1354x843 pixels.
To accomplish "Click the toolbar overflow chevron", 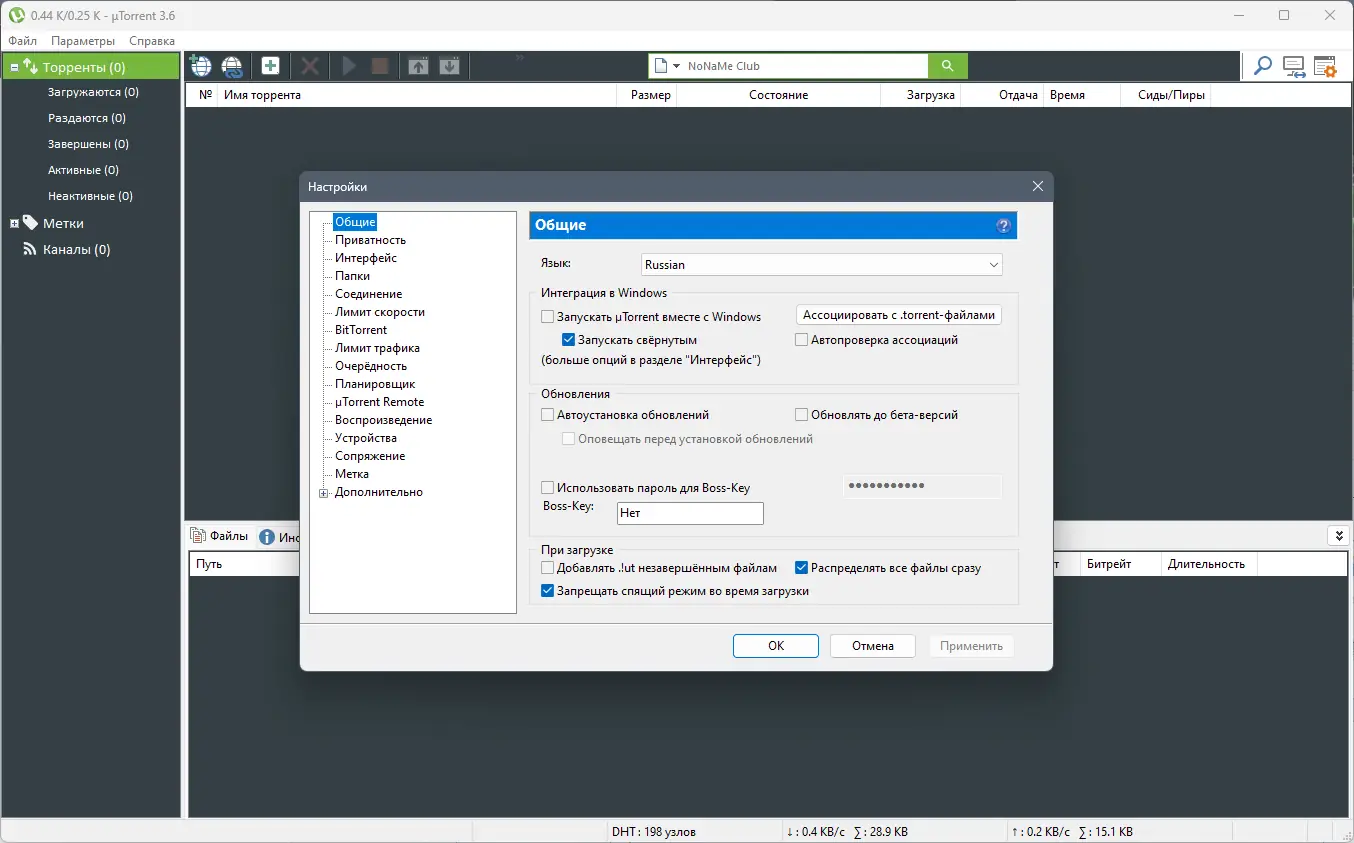I will click(x=520, y=60).
